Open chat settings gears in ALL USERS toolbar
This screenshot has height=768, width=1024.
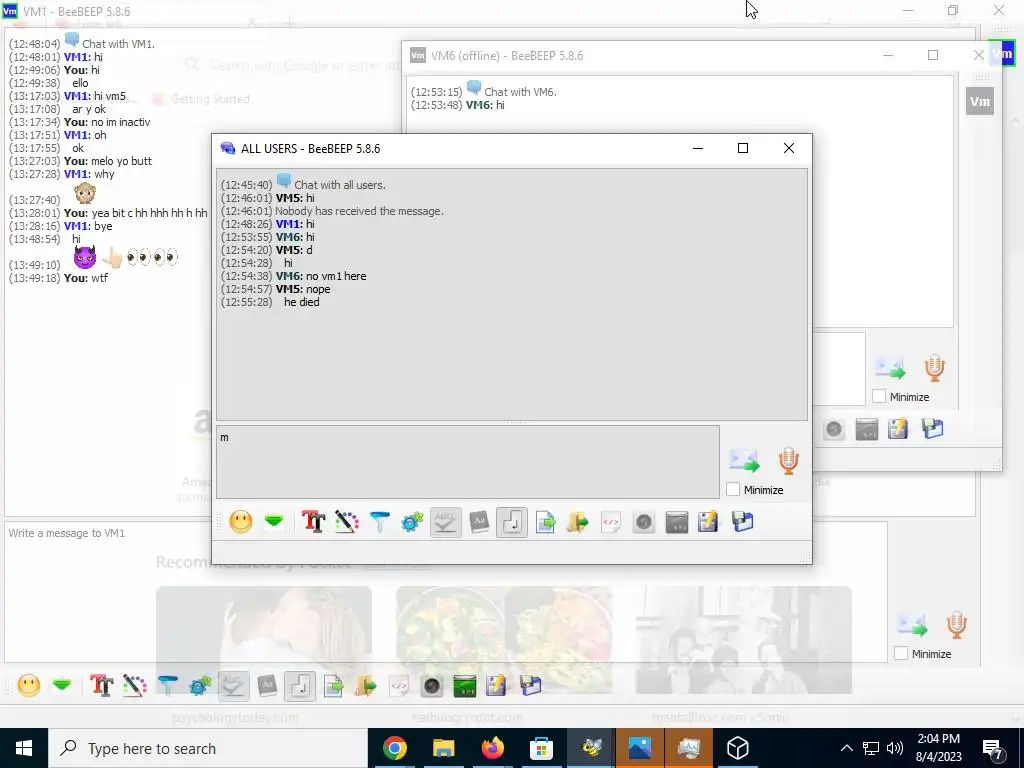click(412, 522)
